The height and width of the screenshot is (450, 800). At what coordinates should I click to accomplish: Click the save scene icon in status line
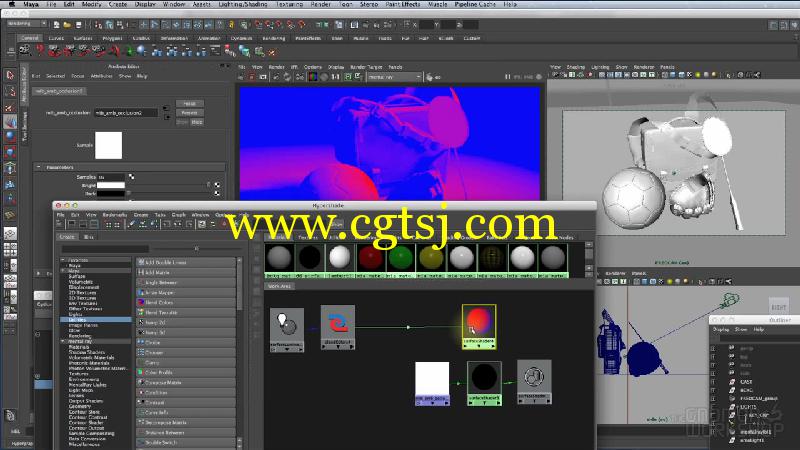tap(78, 24)
